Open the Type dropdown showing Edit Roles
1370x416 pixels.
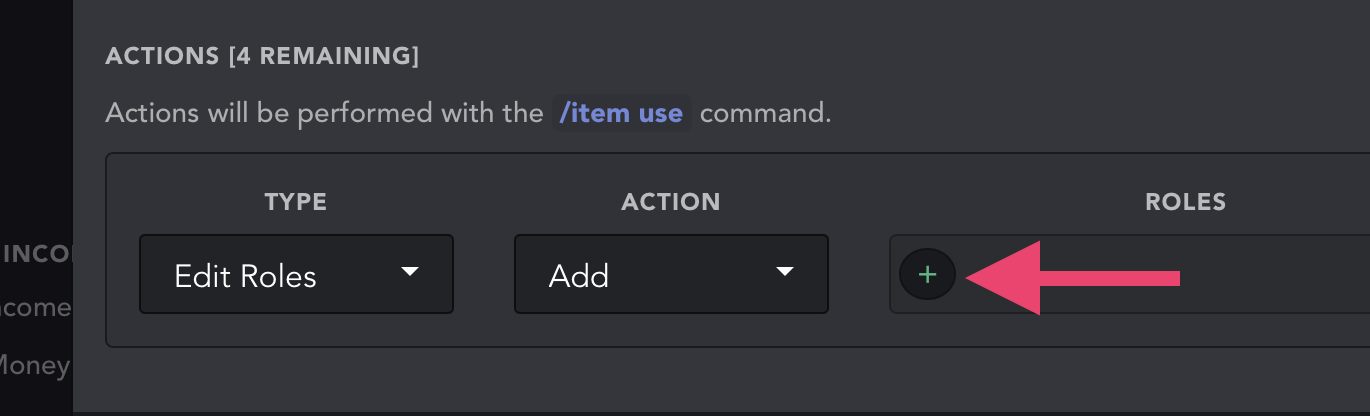[x=296, y=274]
